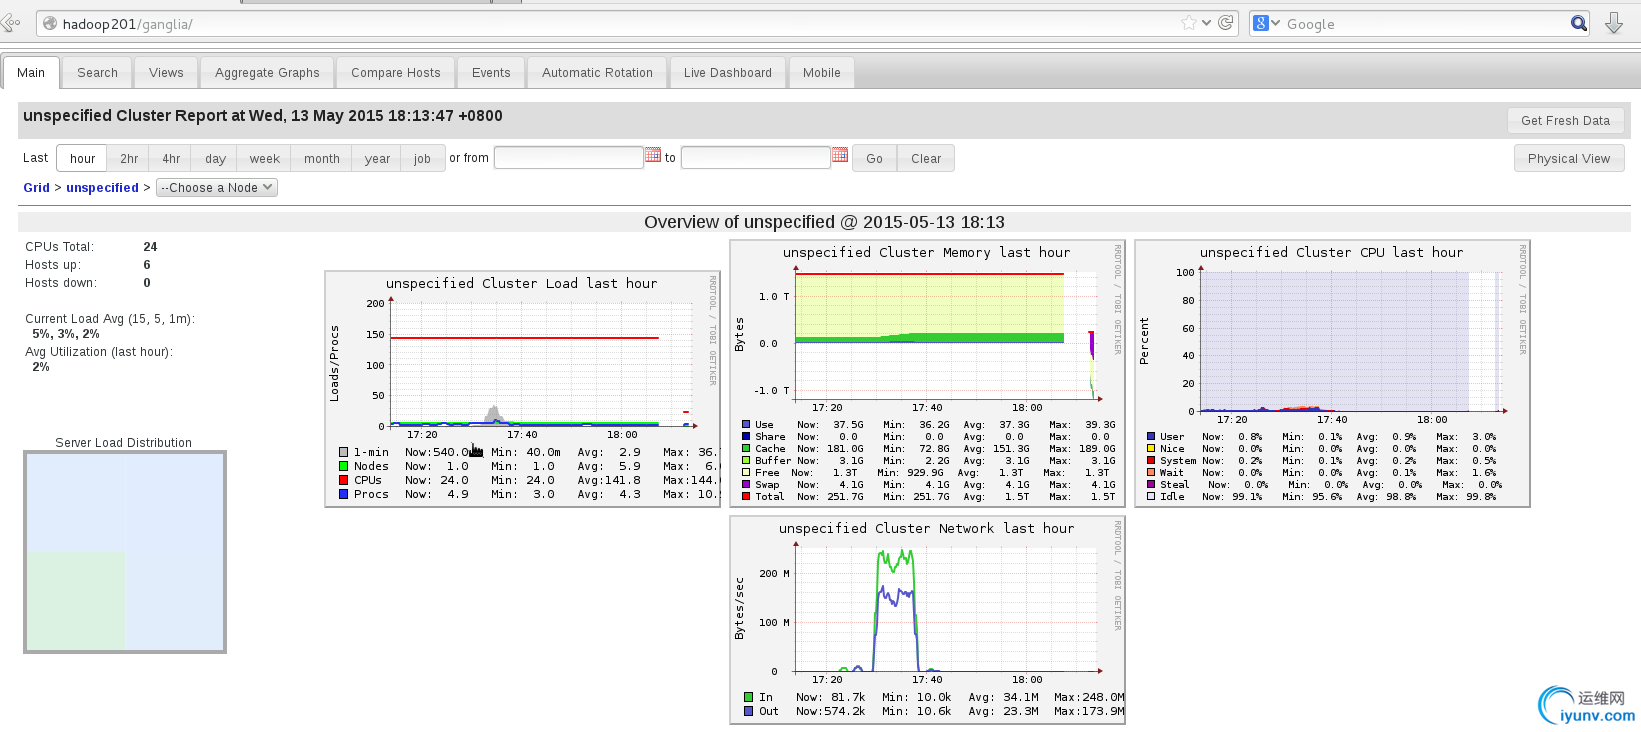This screenshot has width=1641, height=732.
Task: Open the Views tab
Action: pyautogui.click(x=166, y=73)
